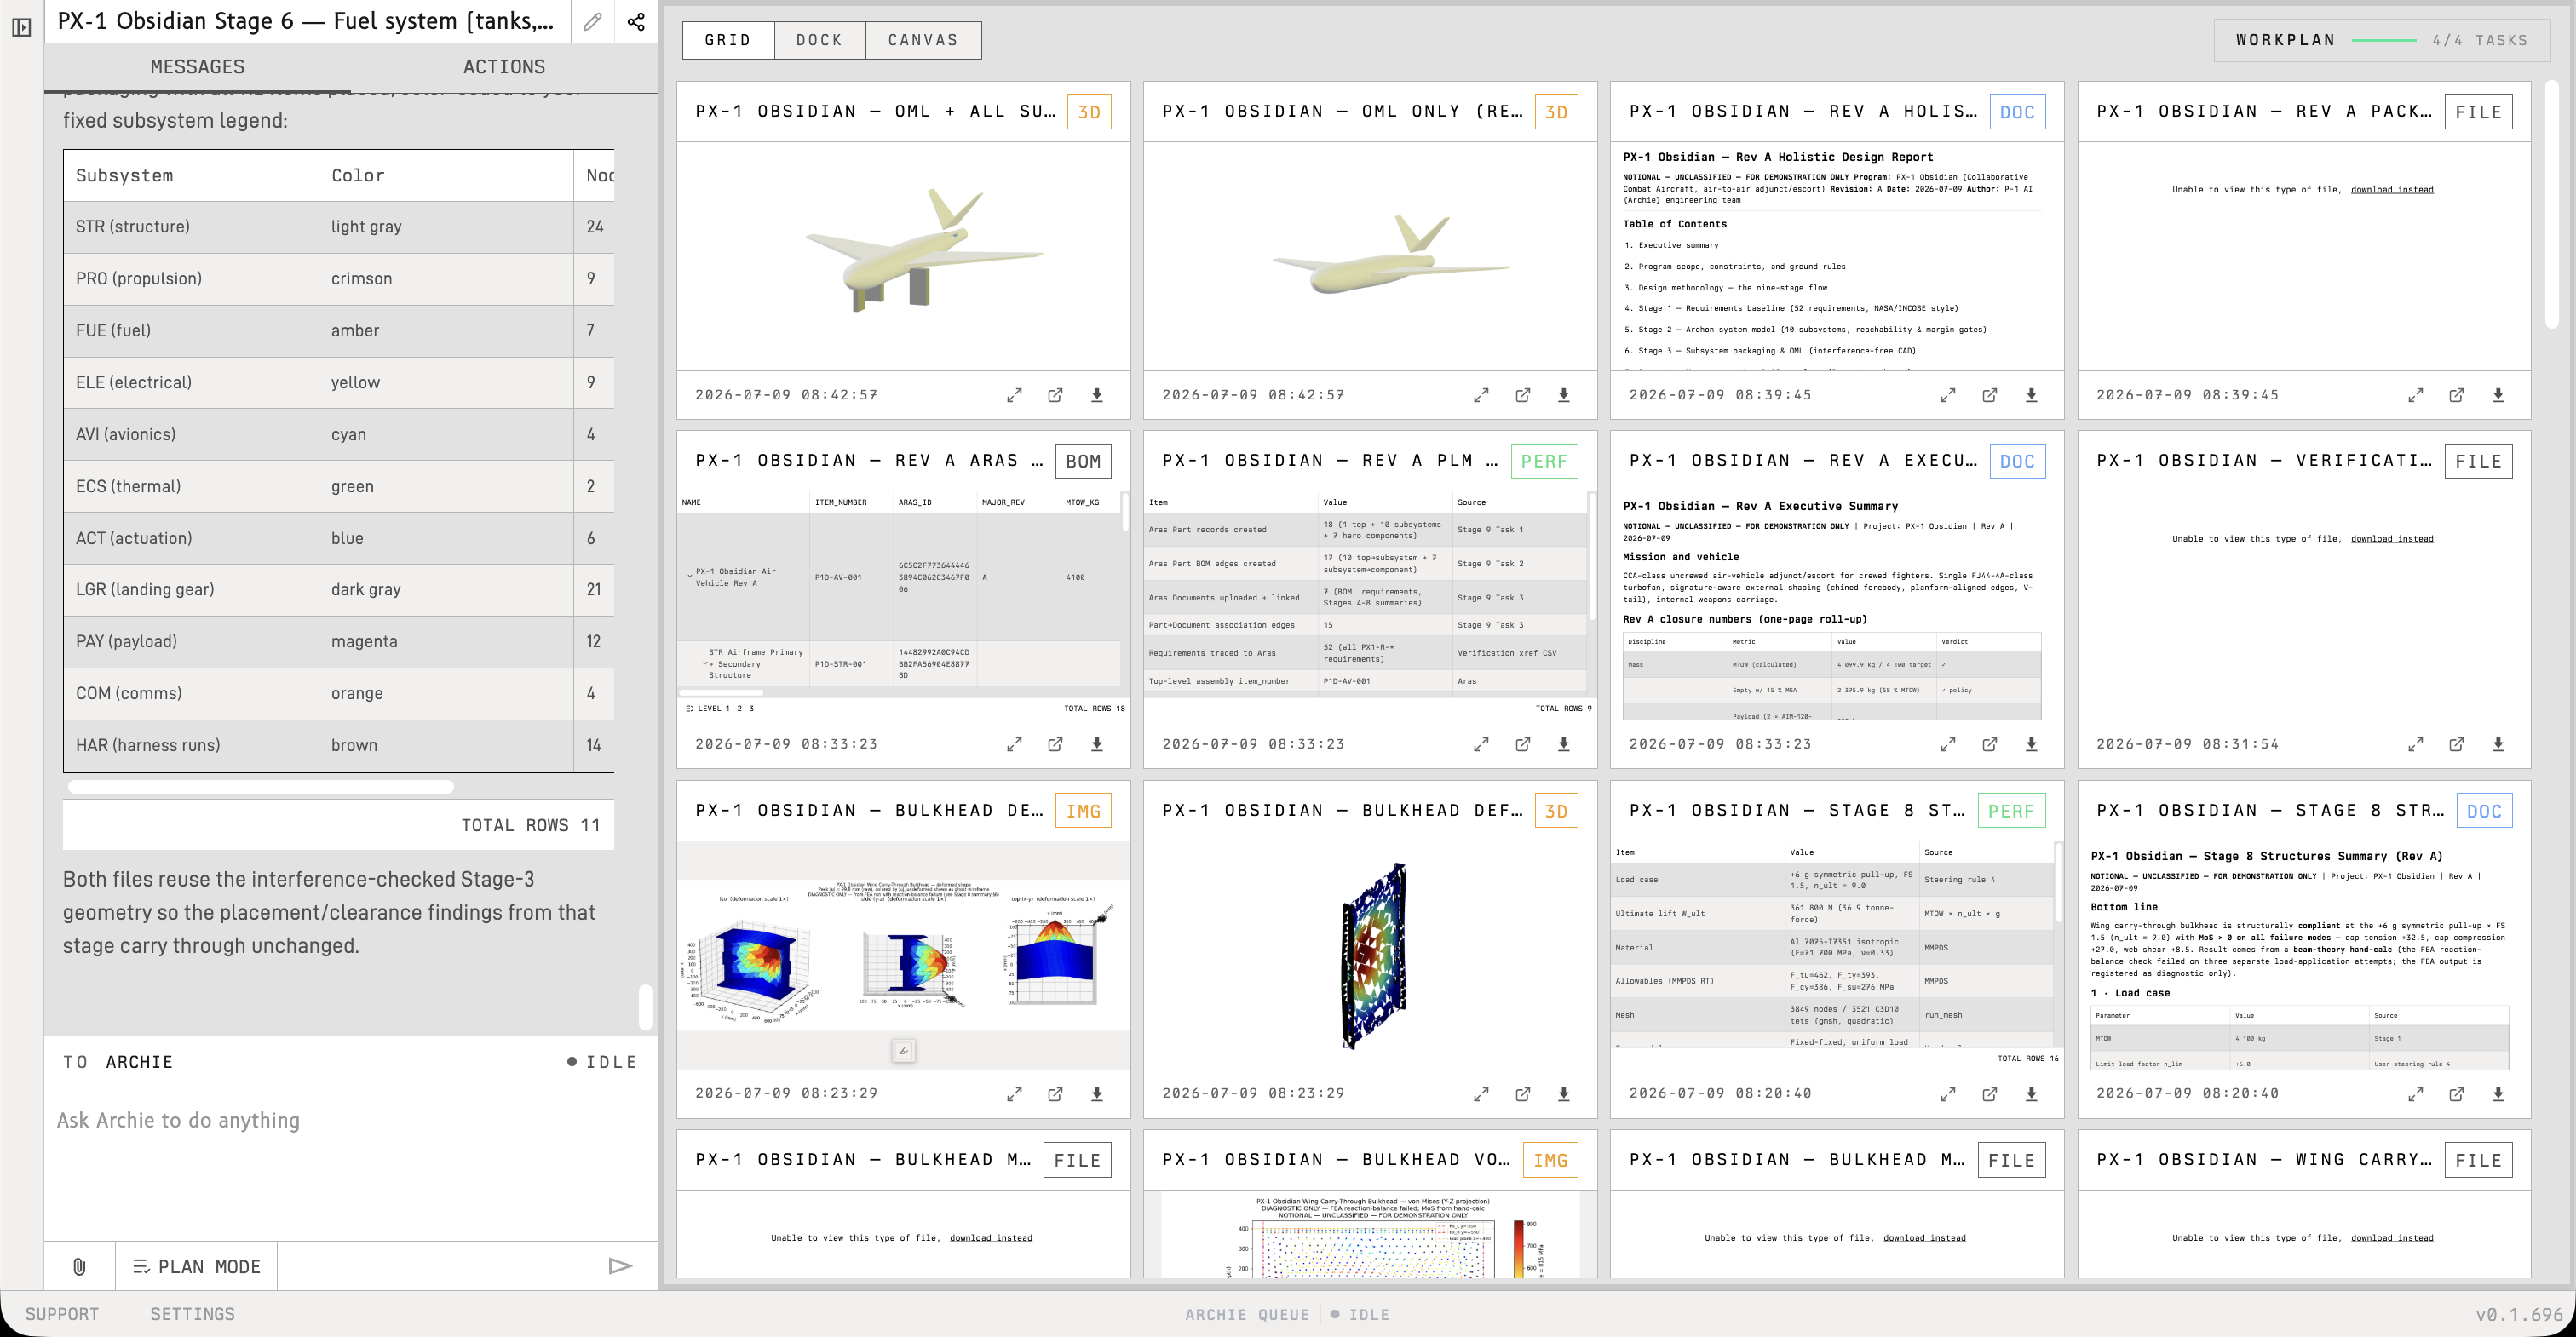Download the REV A ARAS BOM
The image size is (2576, 1337).
[x=1097, y=744]
